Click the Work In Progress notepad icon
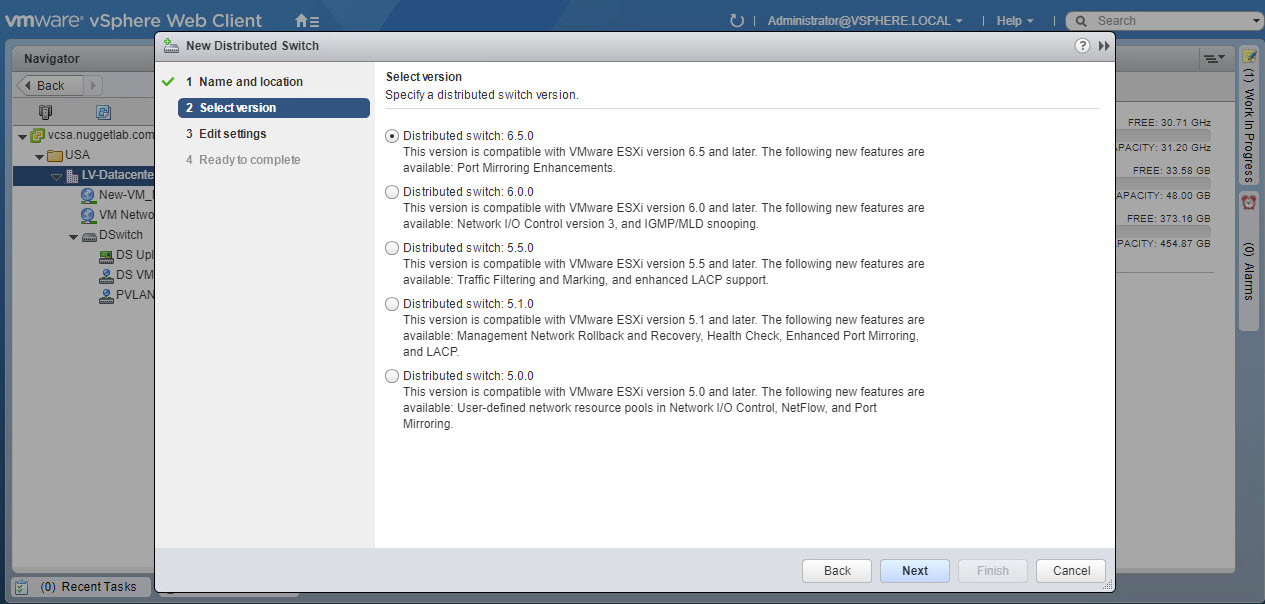The height and width of the screenshot is (604, 1265). pos(1249,56)
